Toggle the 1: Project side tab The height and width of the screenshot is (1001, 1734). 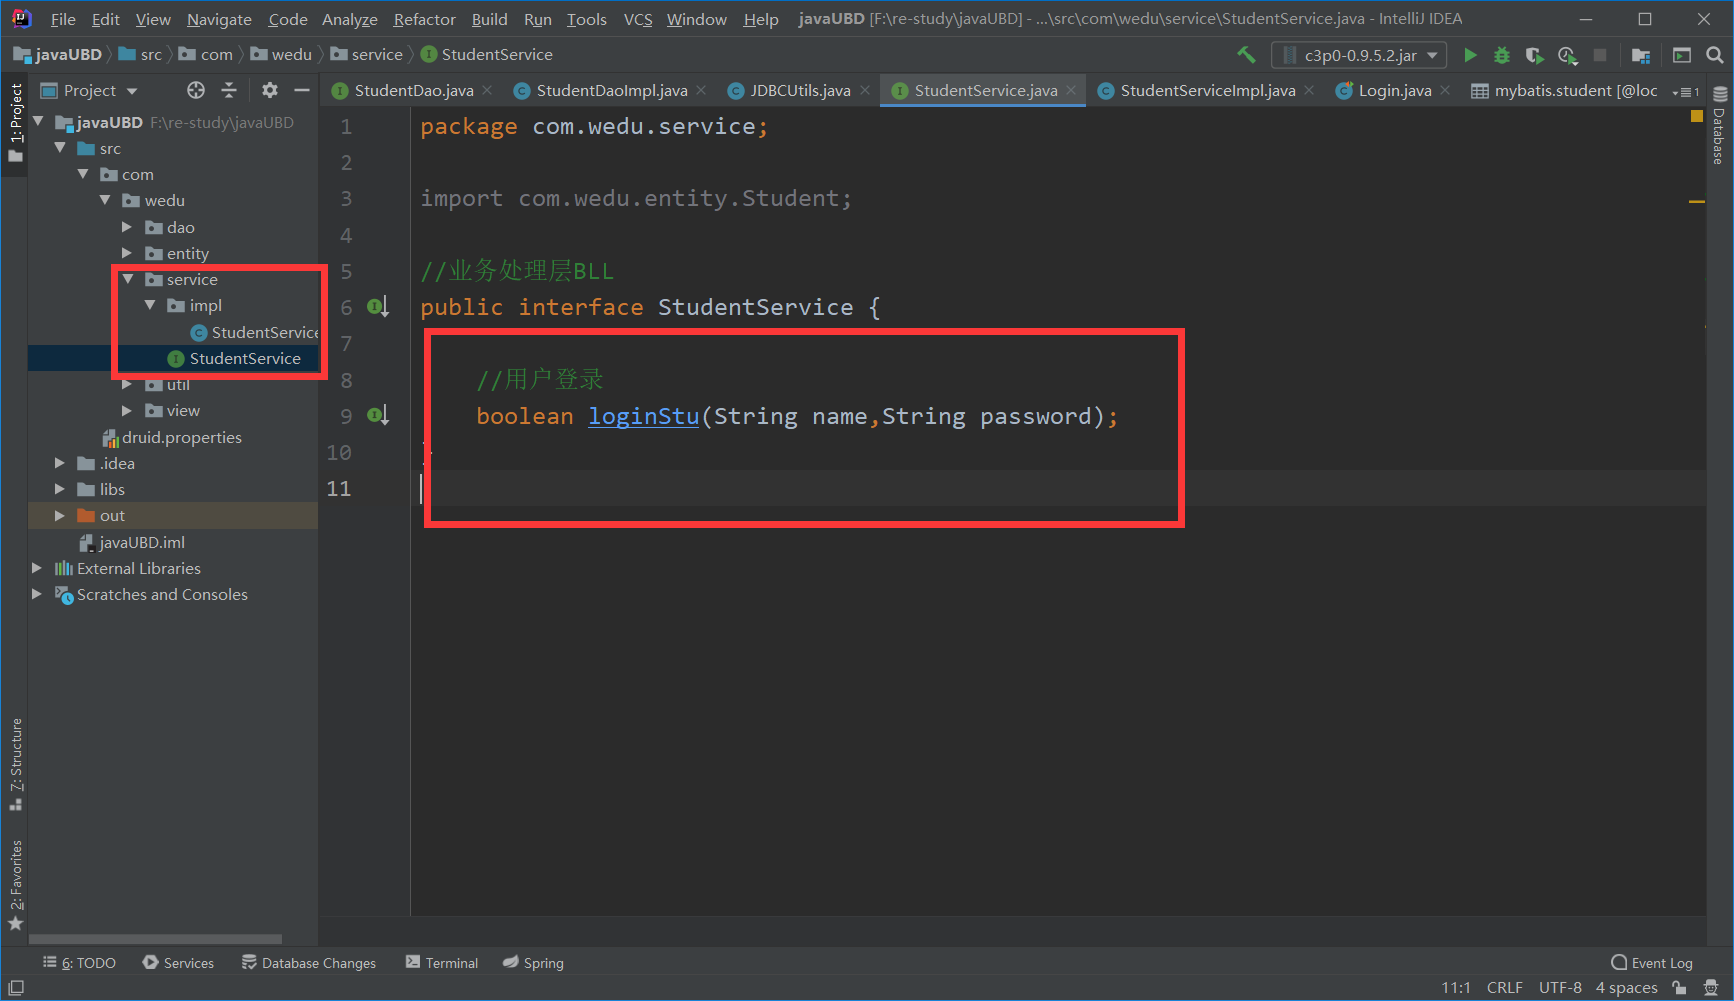(15, 123)
